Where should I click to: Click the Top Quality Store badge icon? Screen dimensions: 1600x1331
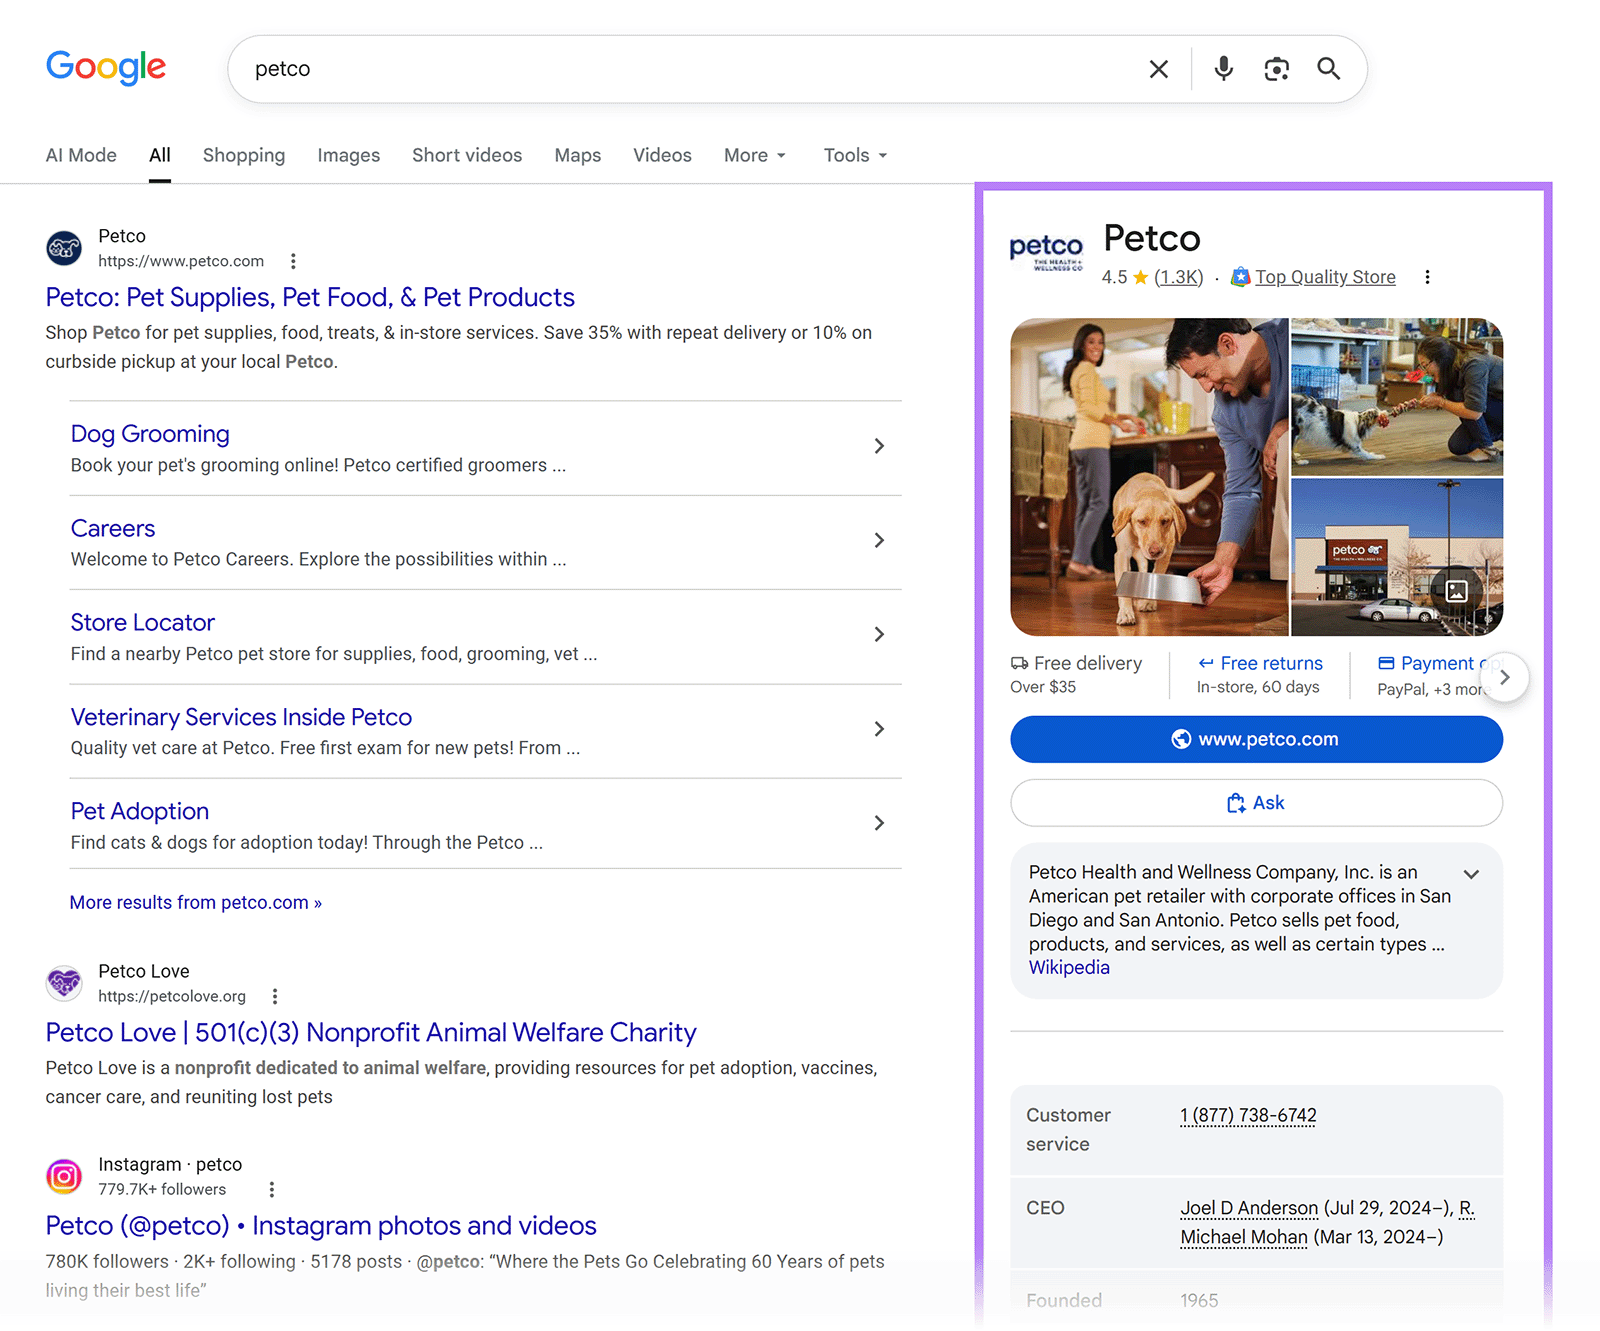coord(1240,277)
